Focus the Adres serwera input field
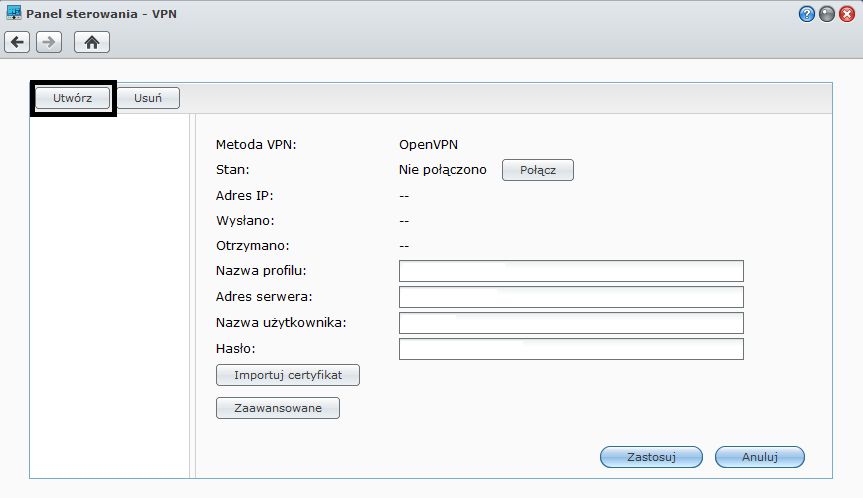 [571, 297]
